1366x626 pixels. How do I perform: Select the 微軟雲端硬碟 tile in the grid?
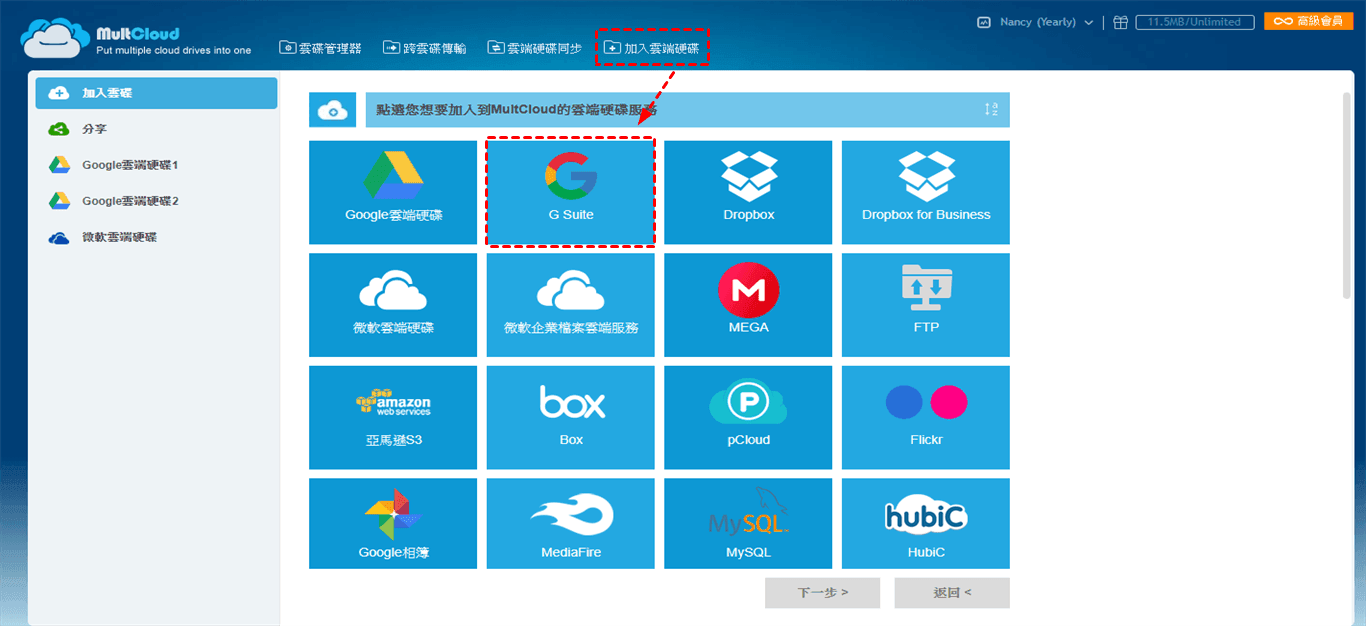pos(393,305)
